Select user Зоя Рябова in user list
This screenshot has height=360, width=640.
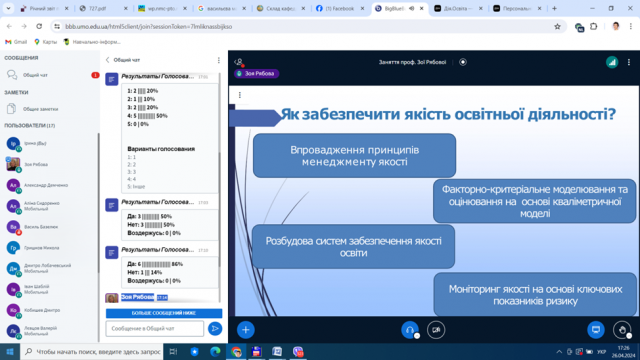[49, 164]
